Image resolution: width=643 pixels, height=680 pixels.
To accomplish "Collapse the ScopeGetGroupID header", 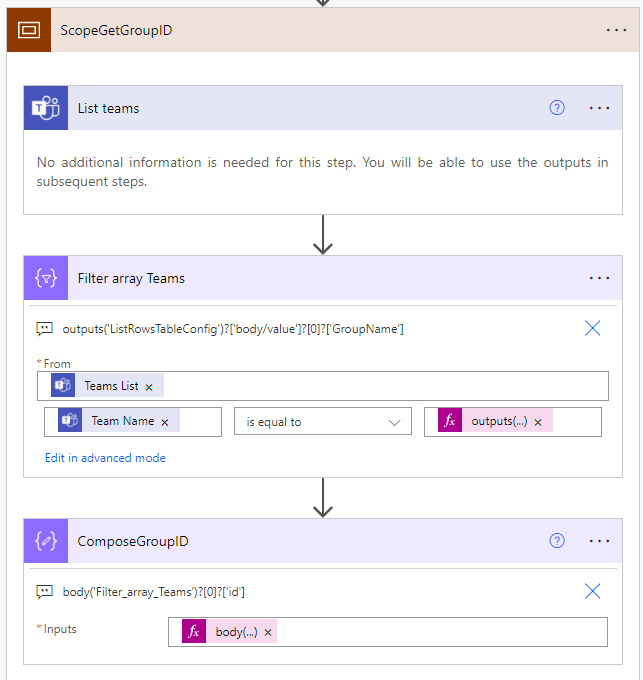I will [x=323, y=30].
